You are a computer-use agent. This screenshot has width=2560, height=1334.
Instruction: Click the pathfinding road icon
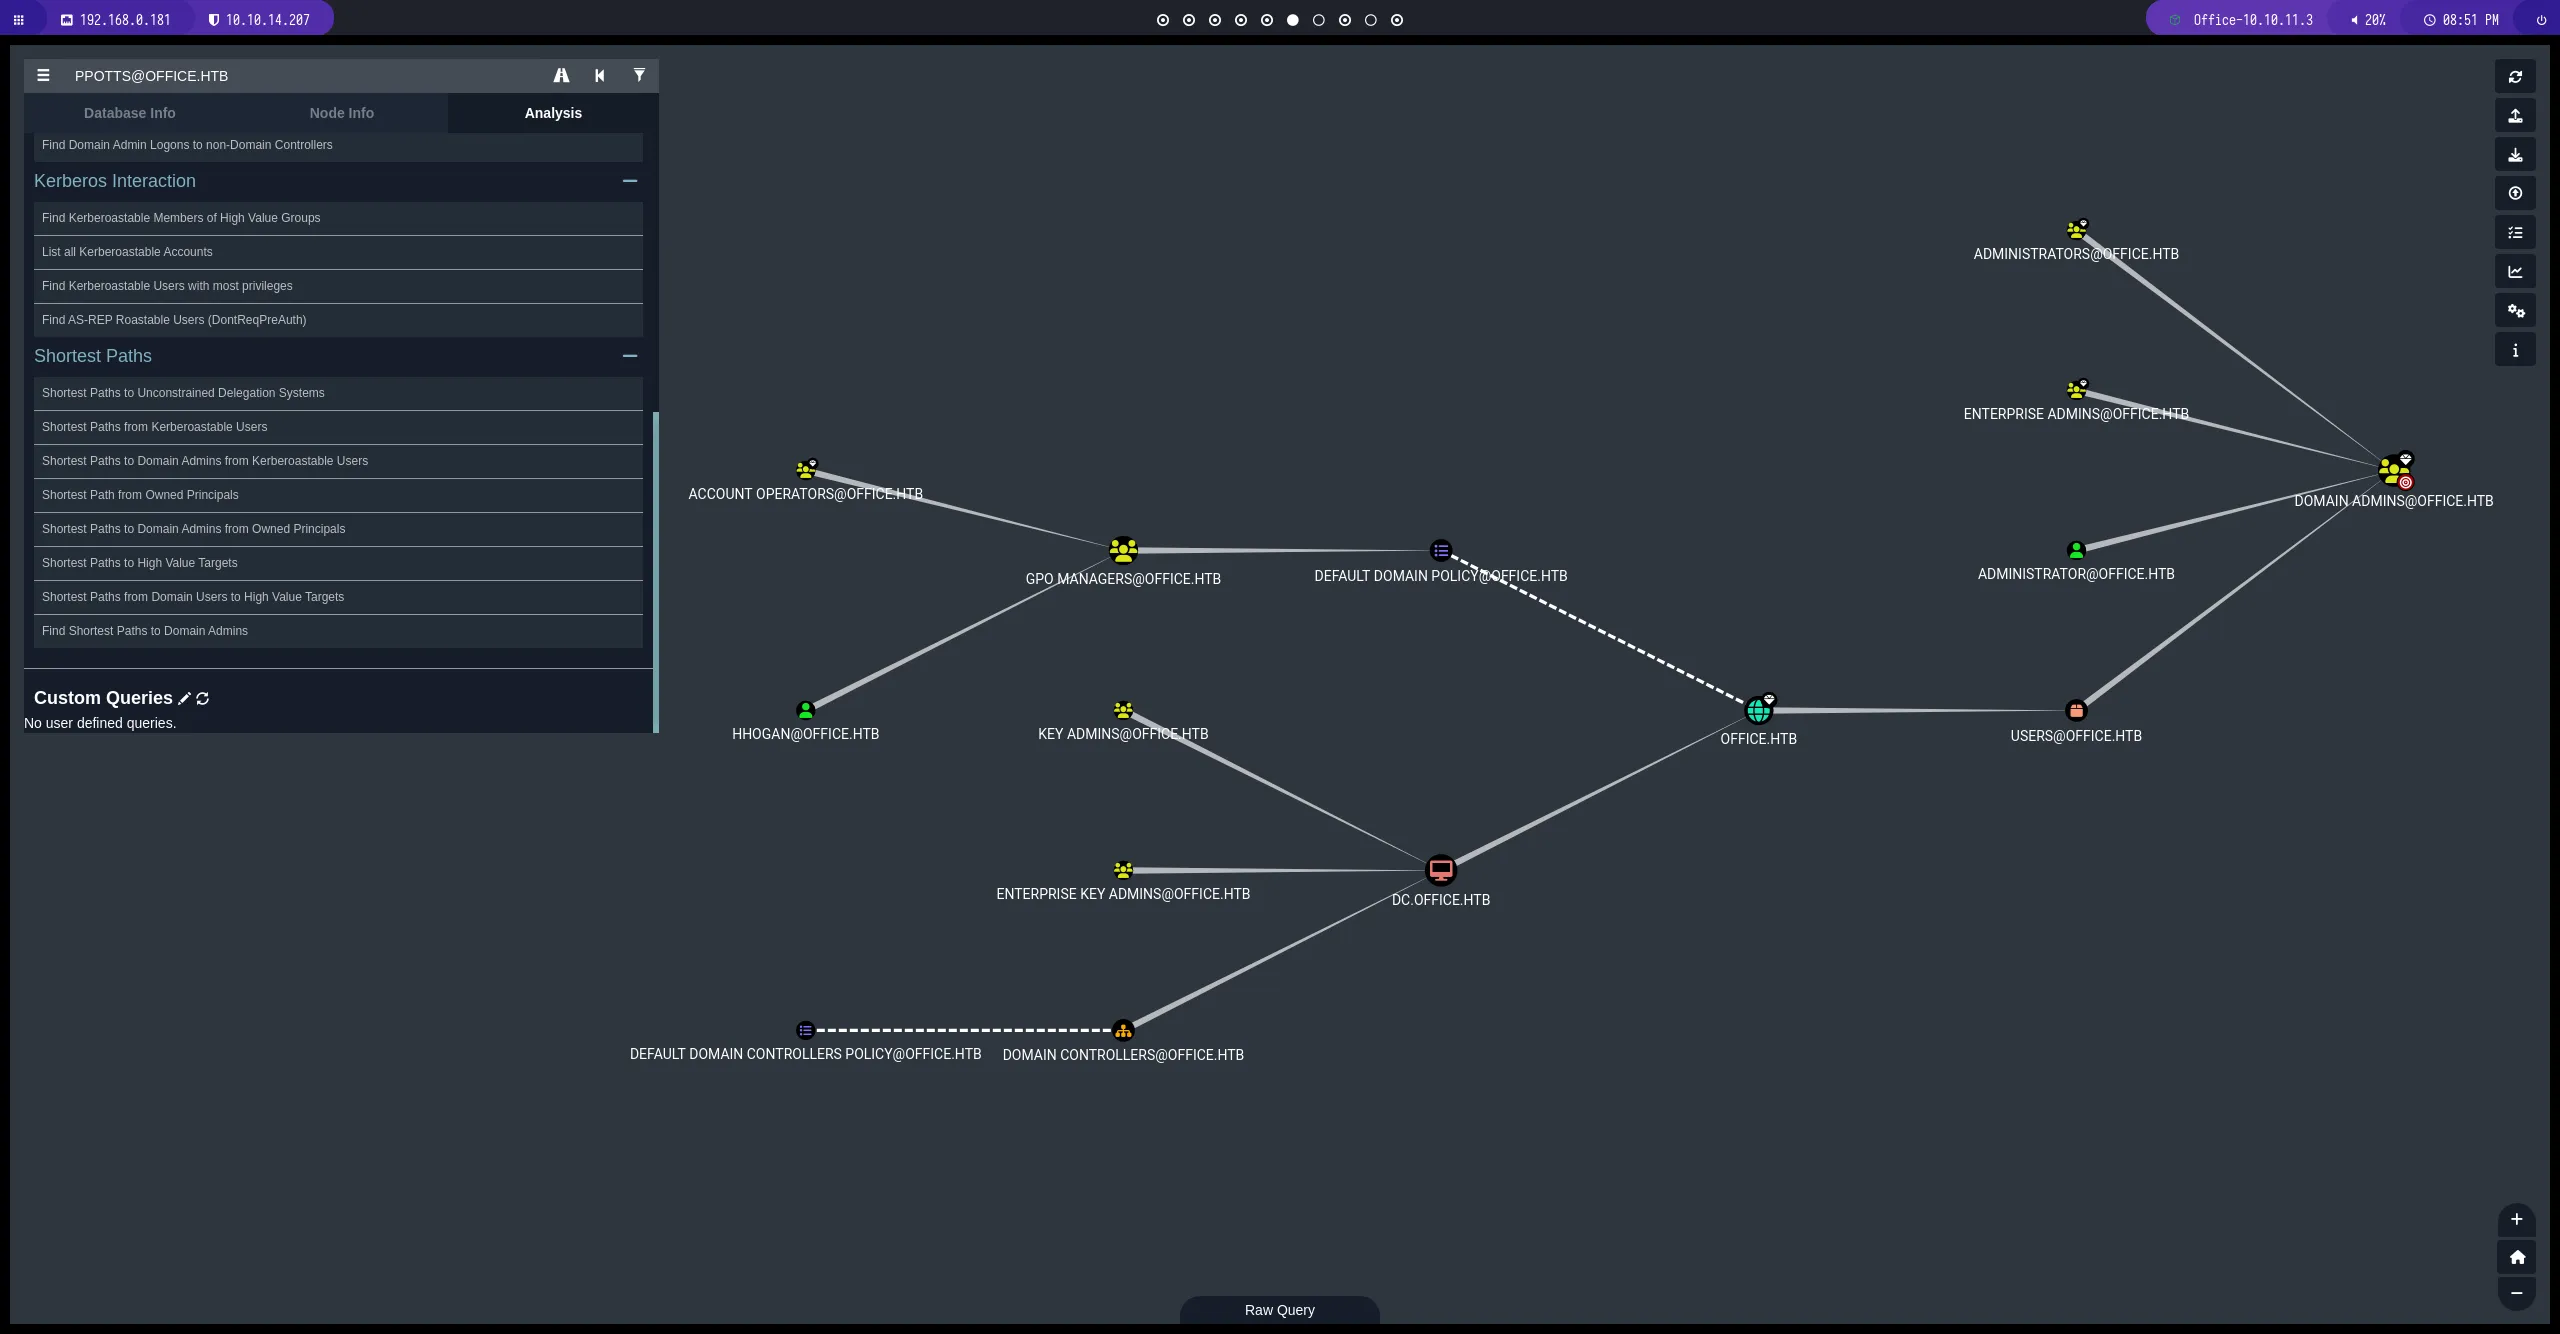(561, 76)
